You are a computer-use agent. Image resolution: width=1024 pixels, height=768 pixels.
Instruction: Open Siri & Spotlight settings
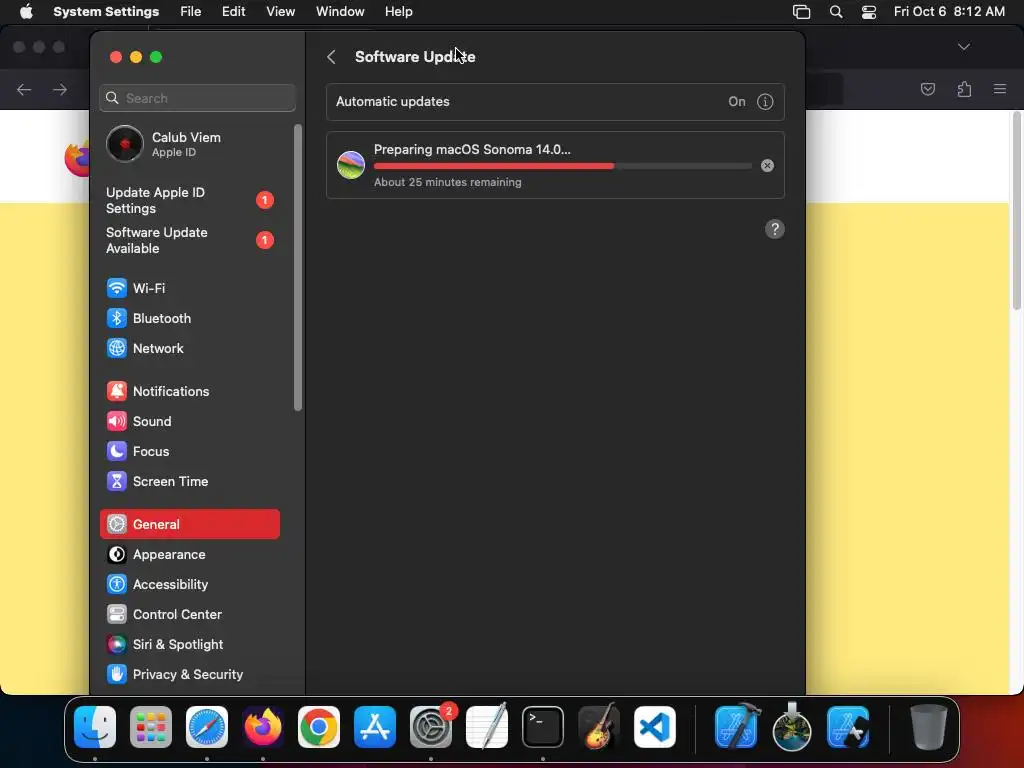pyautogui.click(x=190, y=645)
